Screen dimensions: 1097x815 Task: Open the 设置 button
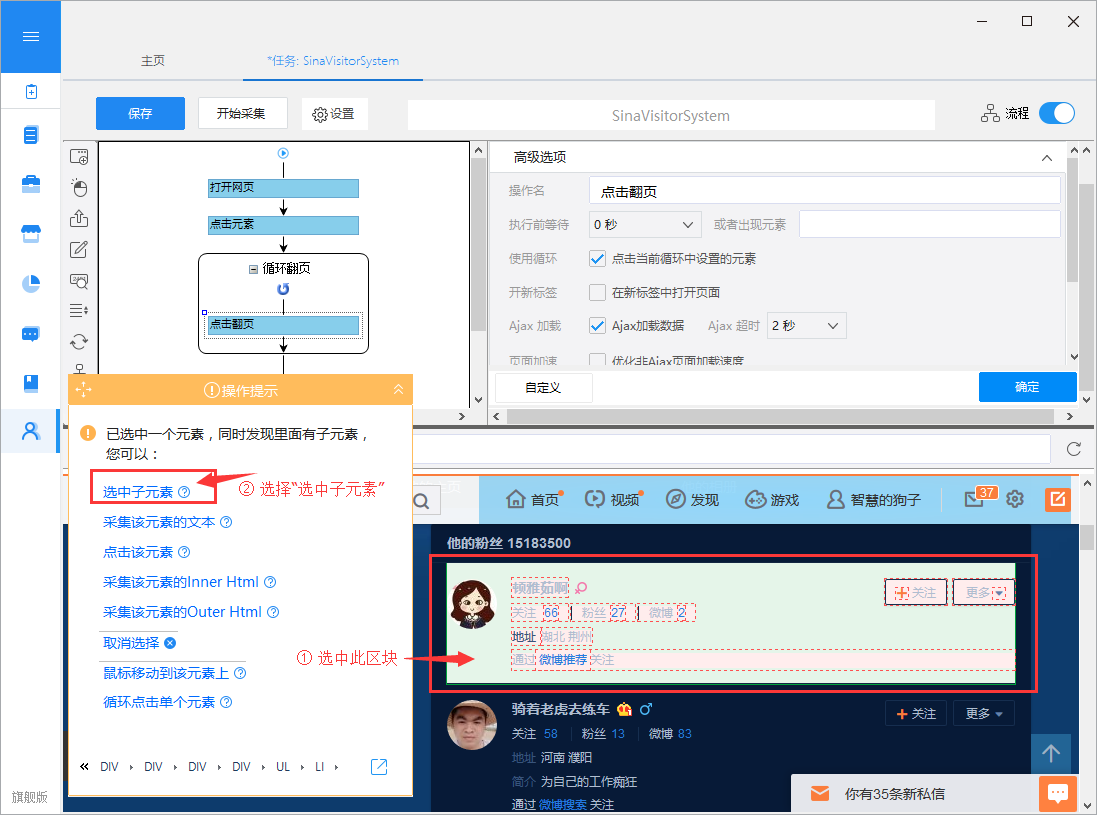coord(334,113)
